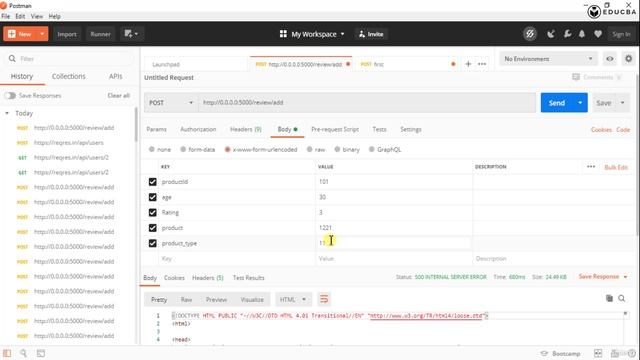Open the wrench settings icon
Image resolution: width=640 pixels, height=360 pixels.
[x=567, y=34]
